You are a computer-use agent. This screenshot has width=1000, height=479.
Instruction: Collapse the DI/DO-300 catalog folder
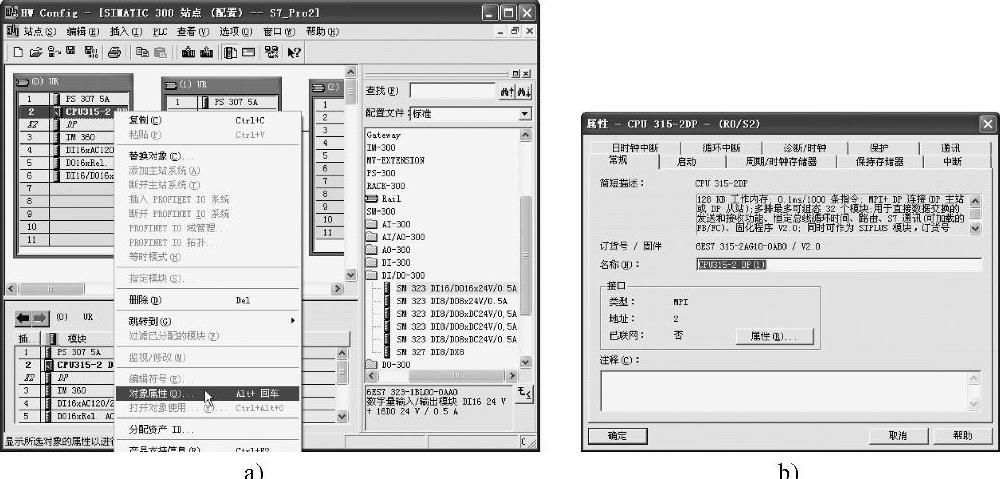coord(395,276)
